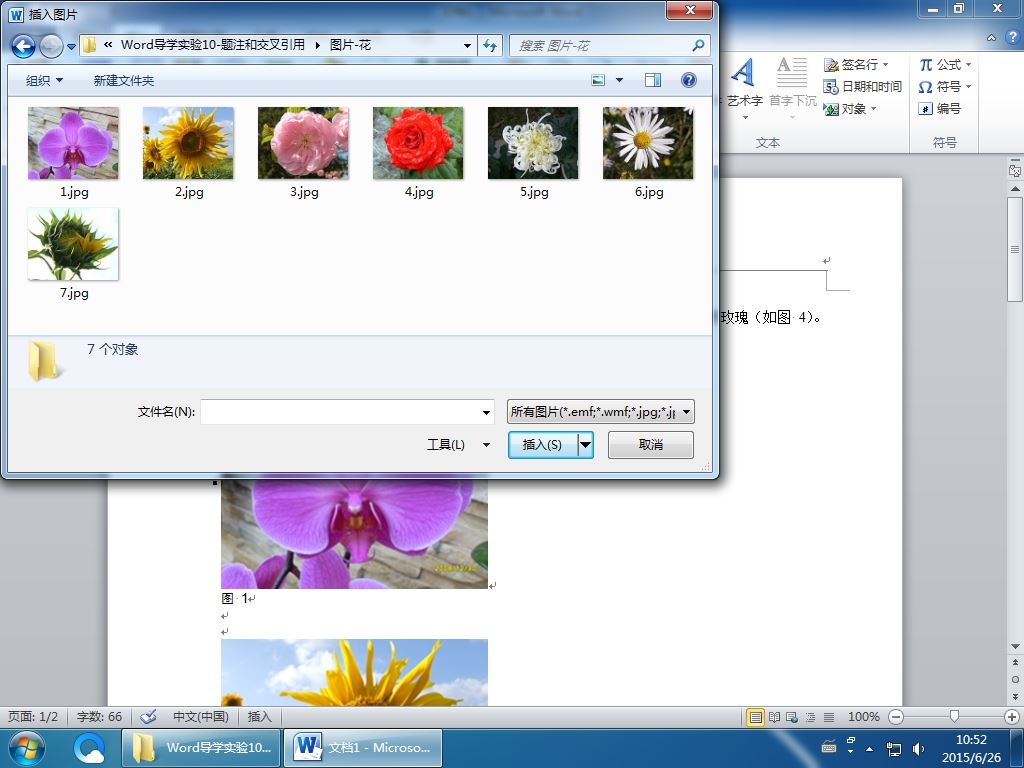1024x768 pixels.
Task: Toggle the preview pane icon
Action: [x=652, y=80]
